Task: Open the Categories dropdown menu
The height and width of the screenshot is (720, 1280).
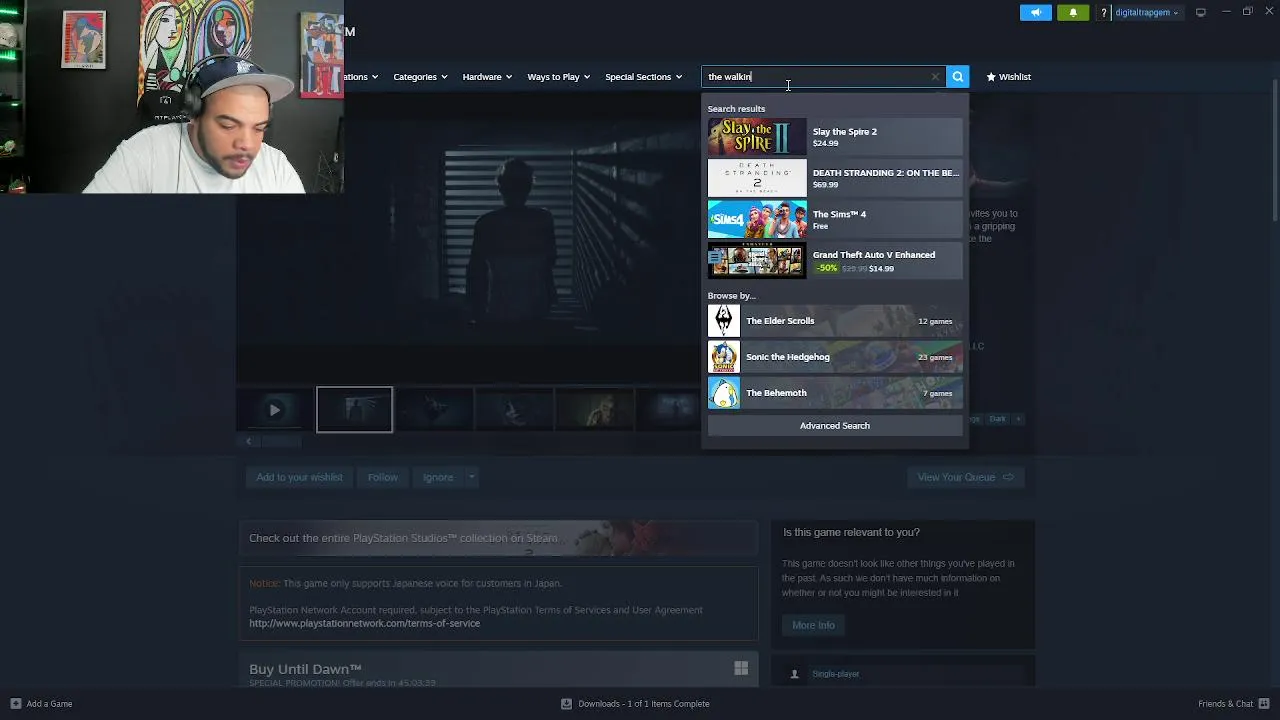Action: click(420, 77)
